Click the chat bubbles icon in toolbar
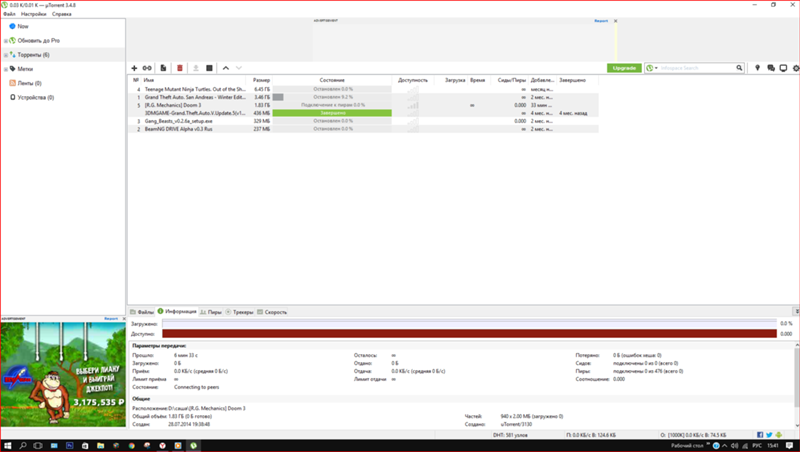Viewport: 800px width, 452px height. pyautogui.click(x=771, y=68)
